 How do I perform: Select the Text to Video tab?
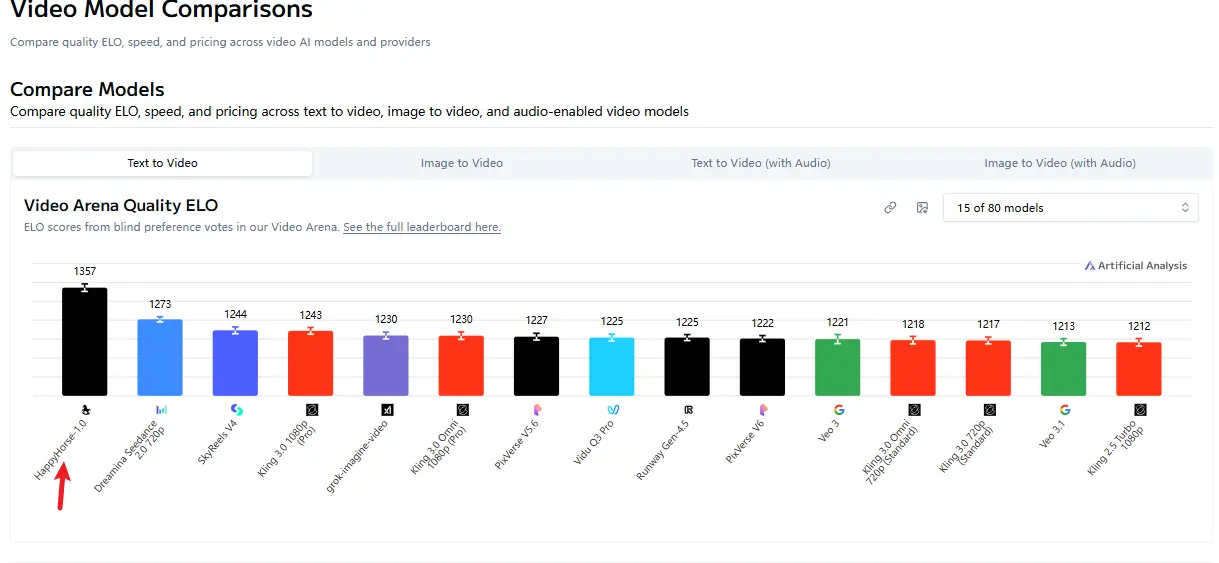click(x=163, y=163)
